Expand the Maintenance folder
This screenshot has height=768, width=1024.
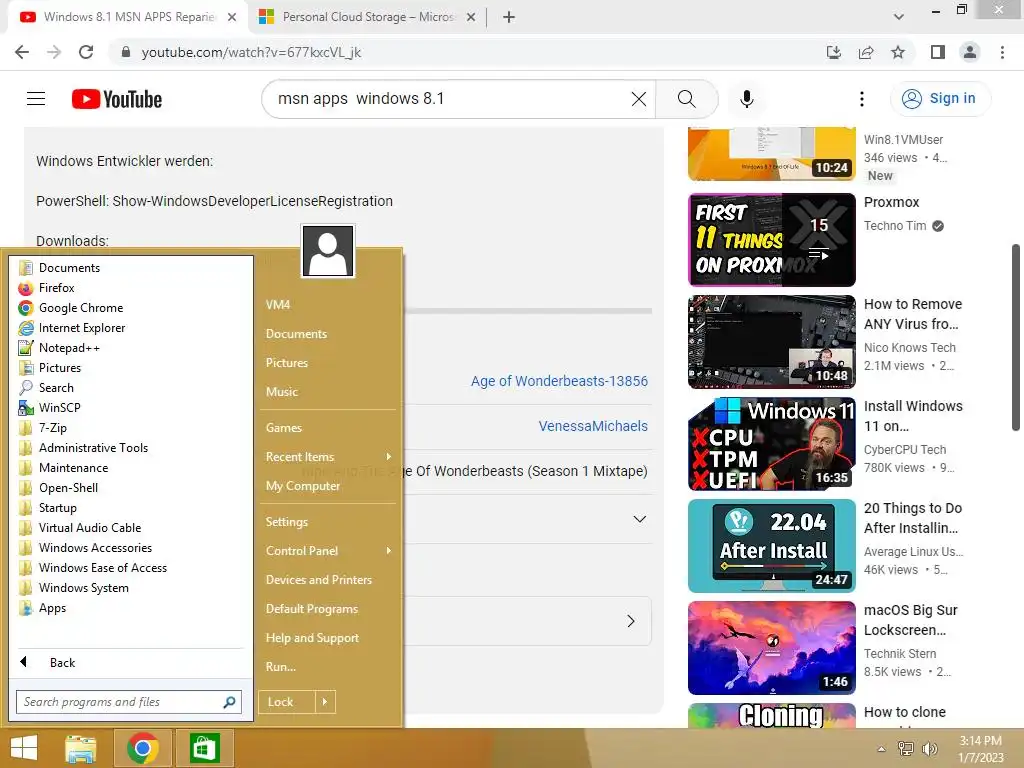73,468
